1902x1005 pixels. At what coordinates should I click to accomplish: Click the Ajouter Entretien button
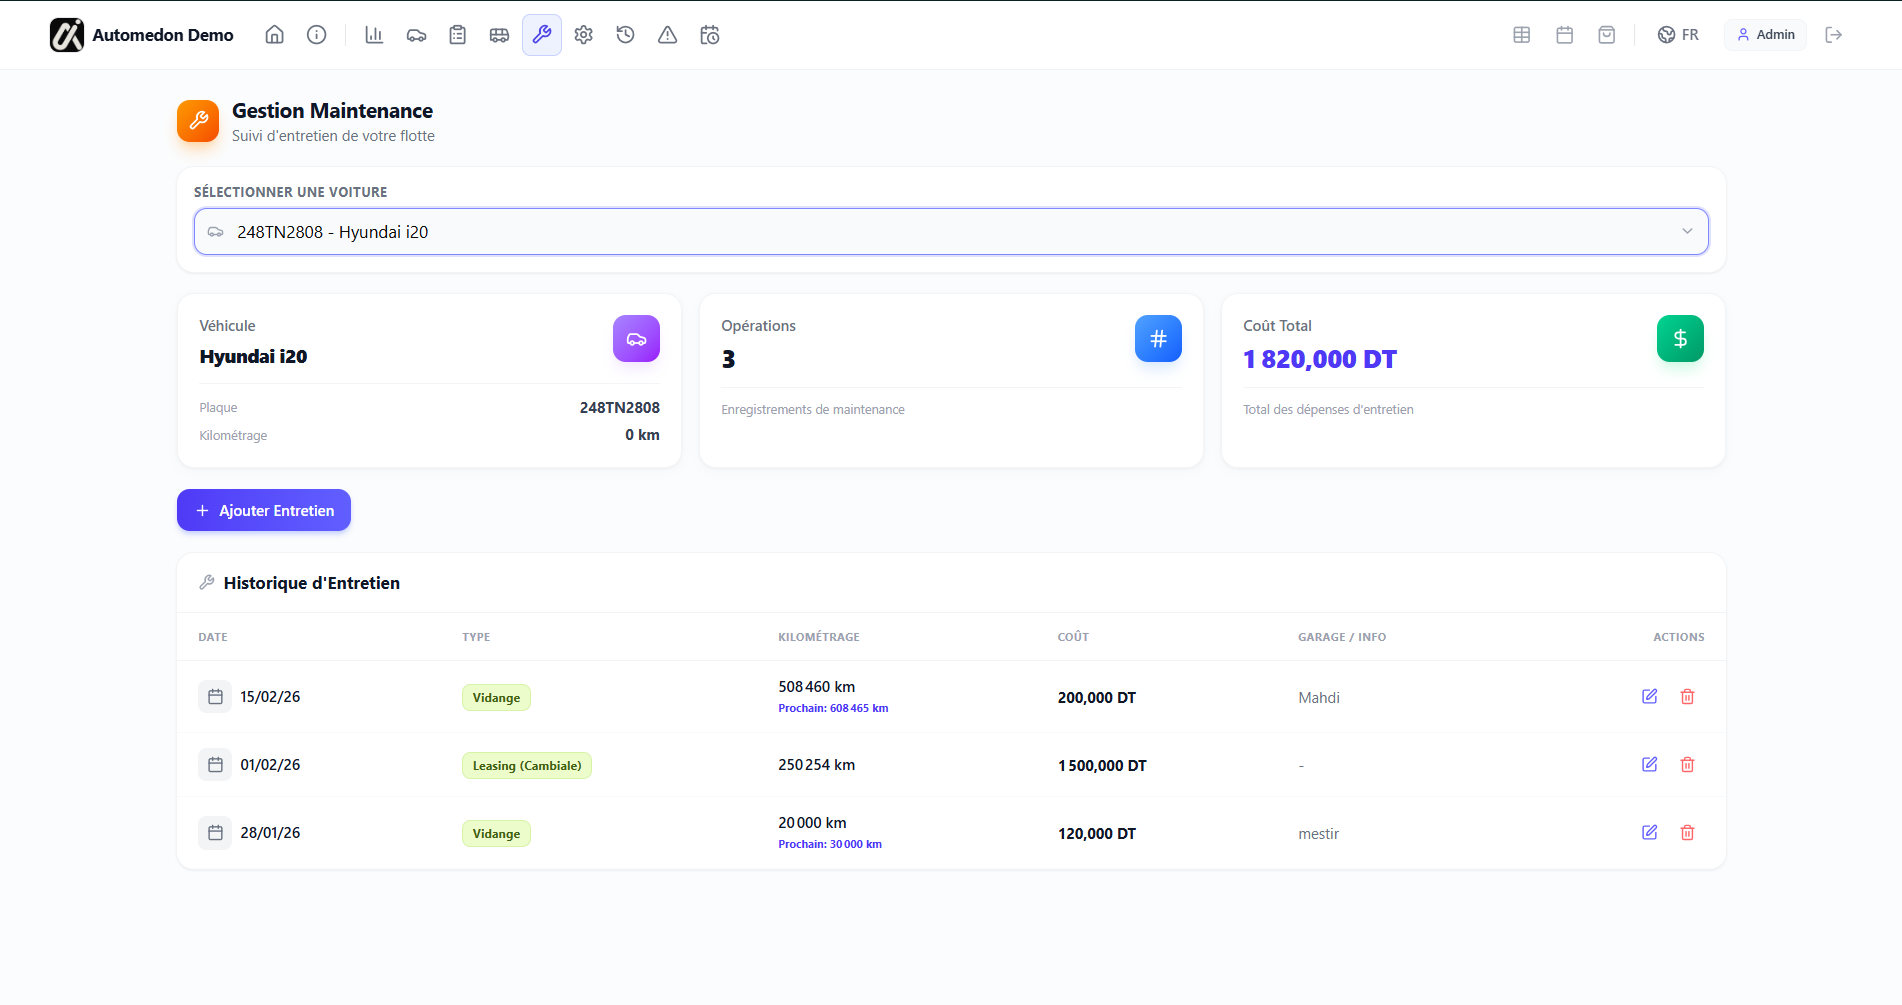point(263,510)
